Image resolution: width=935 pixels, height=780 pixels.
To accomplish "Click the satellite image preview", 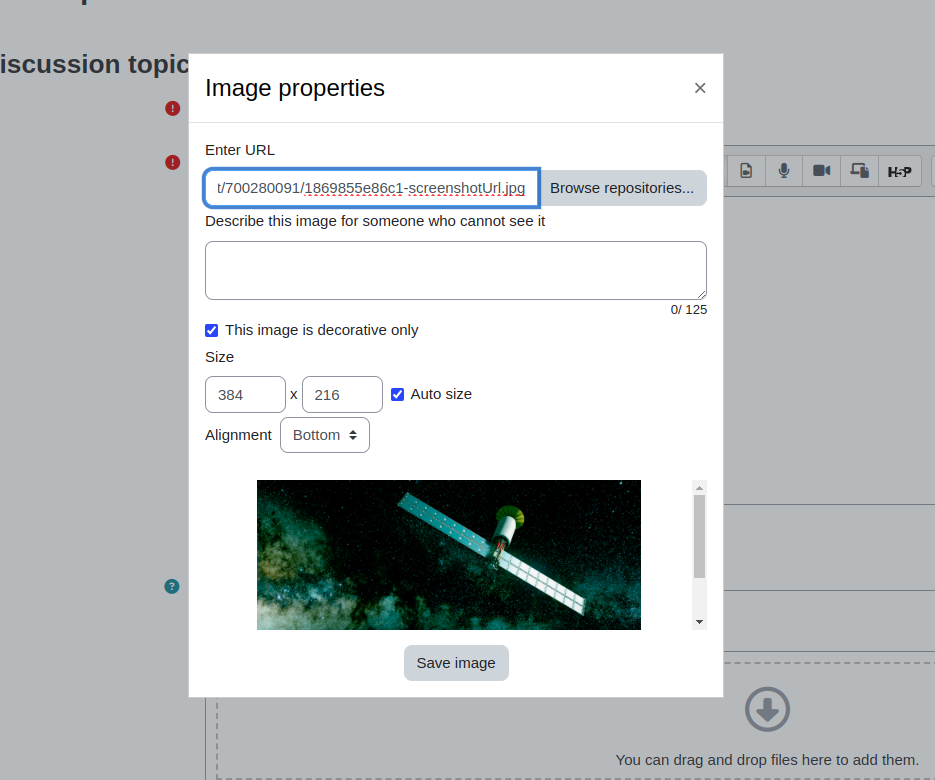I will (x=449, y=555).
